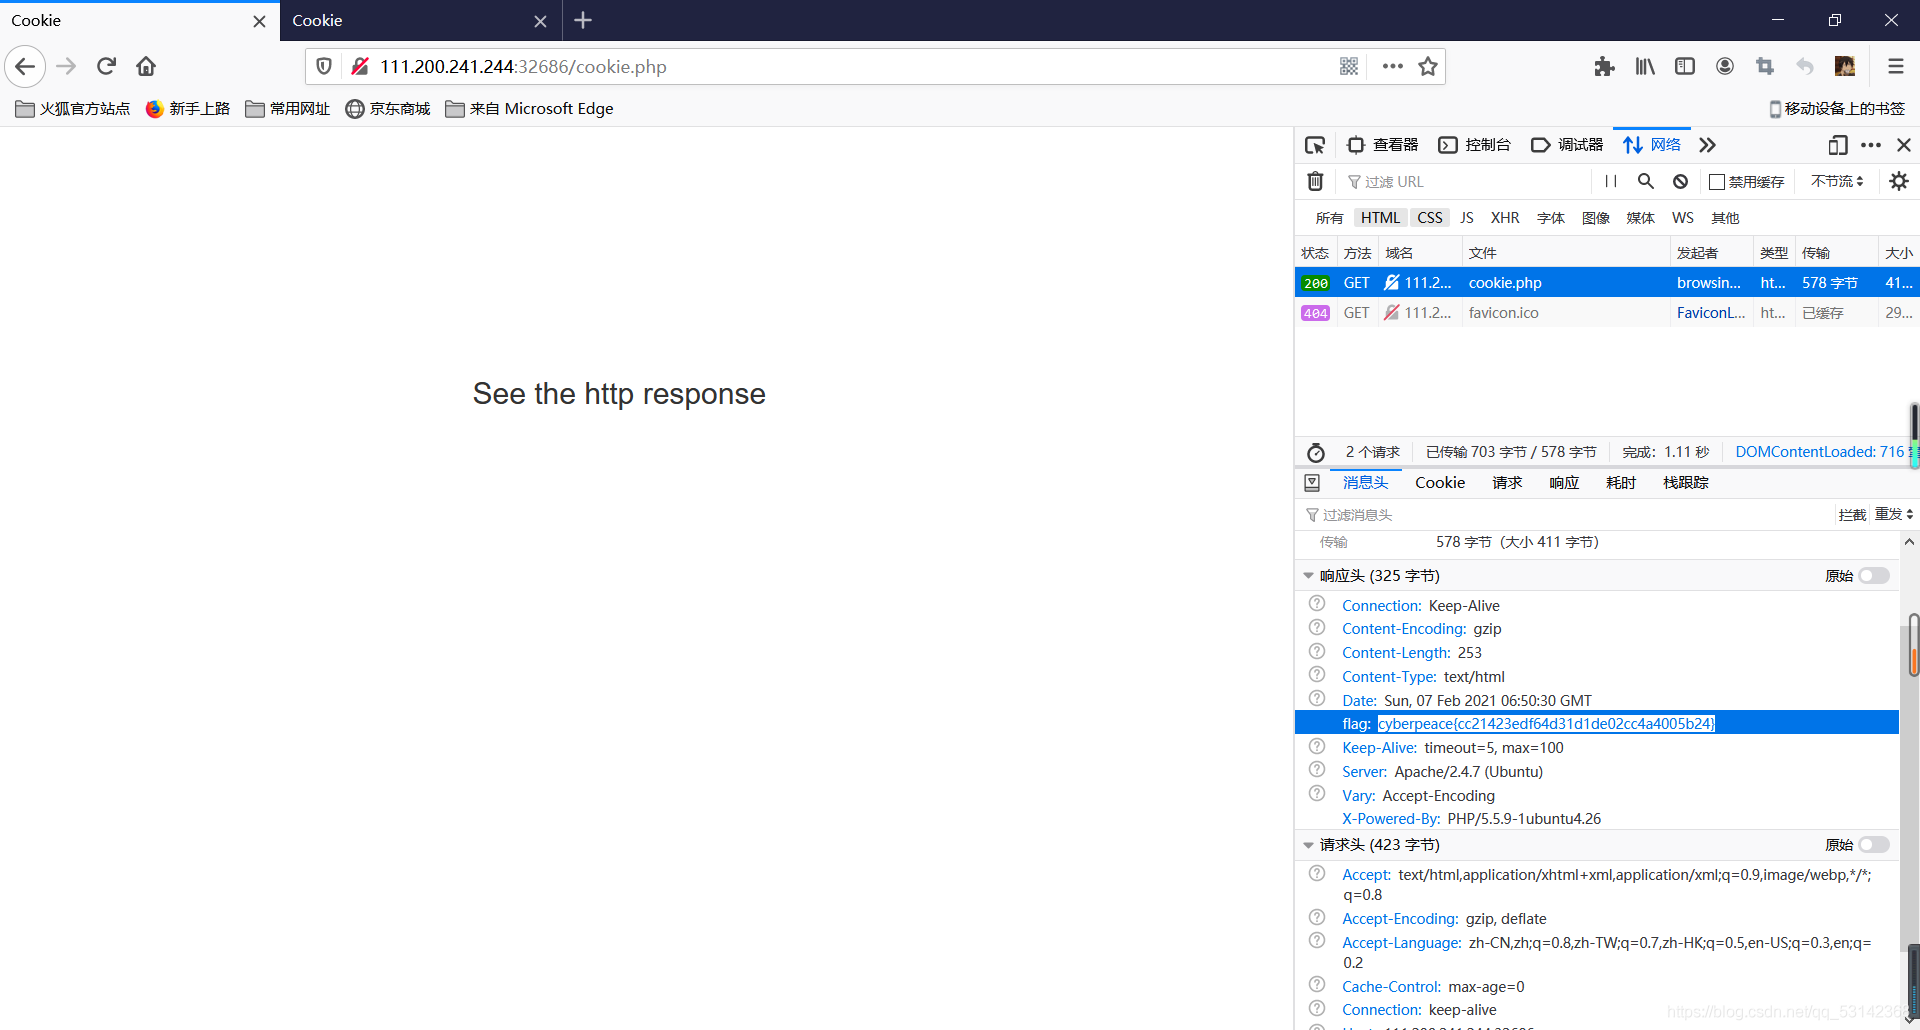Screen dimensions: 1920x1030
Task: Open the DevTools three-dot options menu
Action: point(1871,145)
